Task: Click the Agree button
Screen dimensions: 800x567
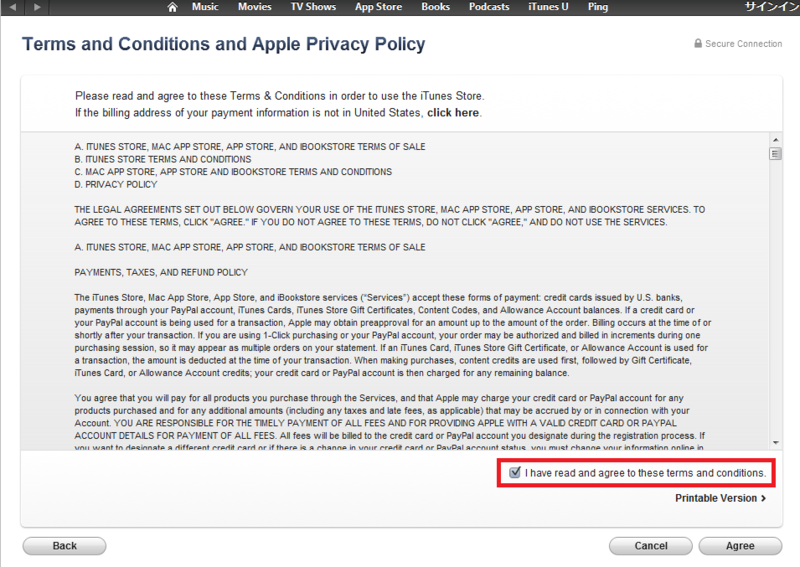Action: tap(740, 546)
